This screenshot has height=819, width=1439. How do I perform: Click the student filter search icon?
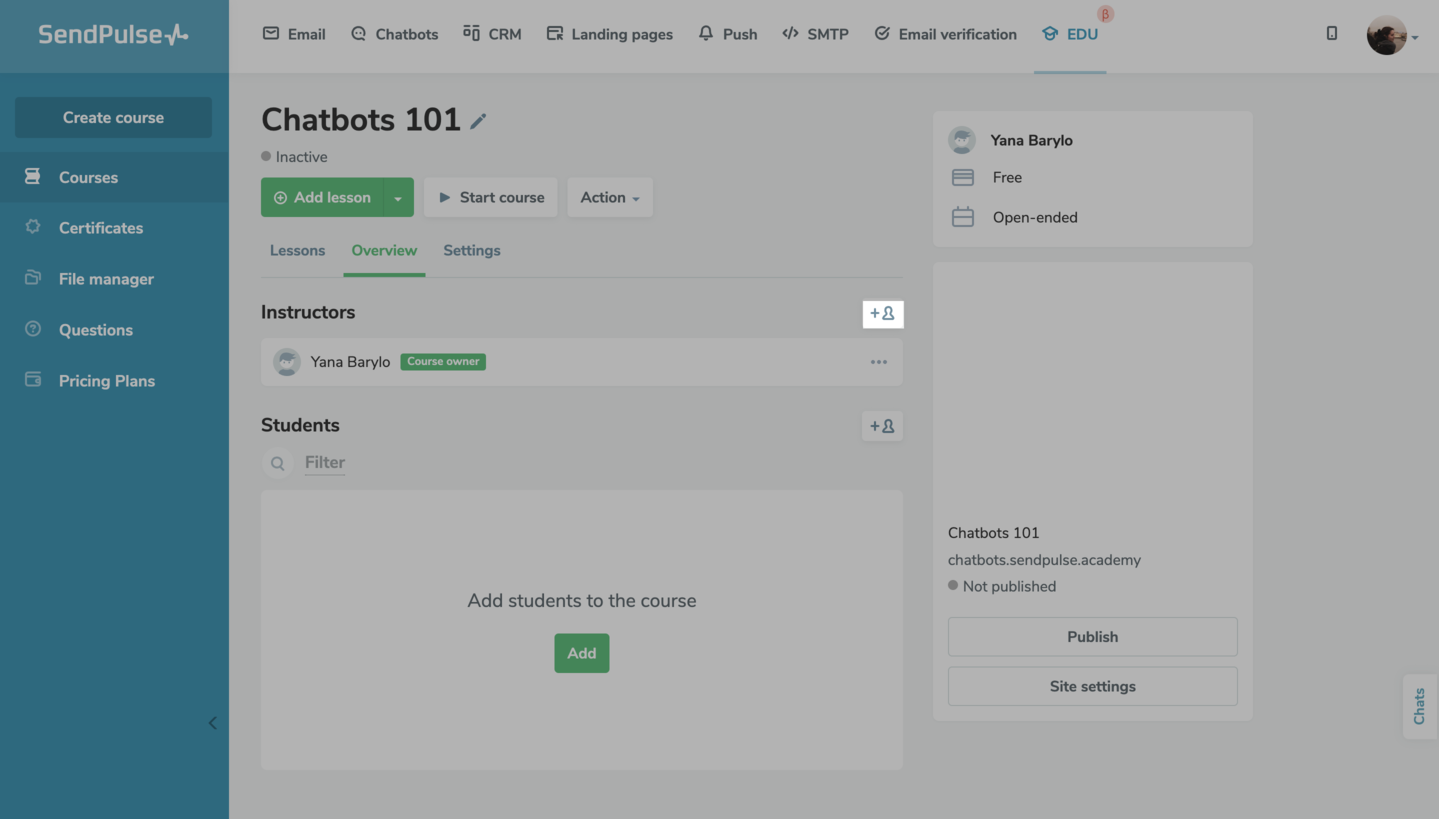pyautogui.click(x=278, y=463)
